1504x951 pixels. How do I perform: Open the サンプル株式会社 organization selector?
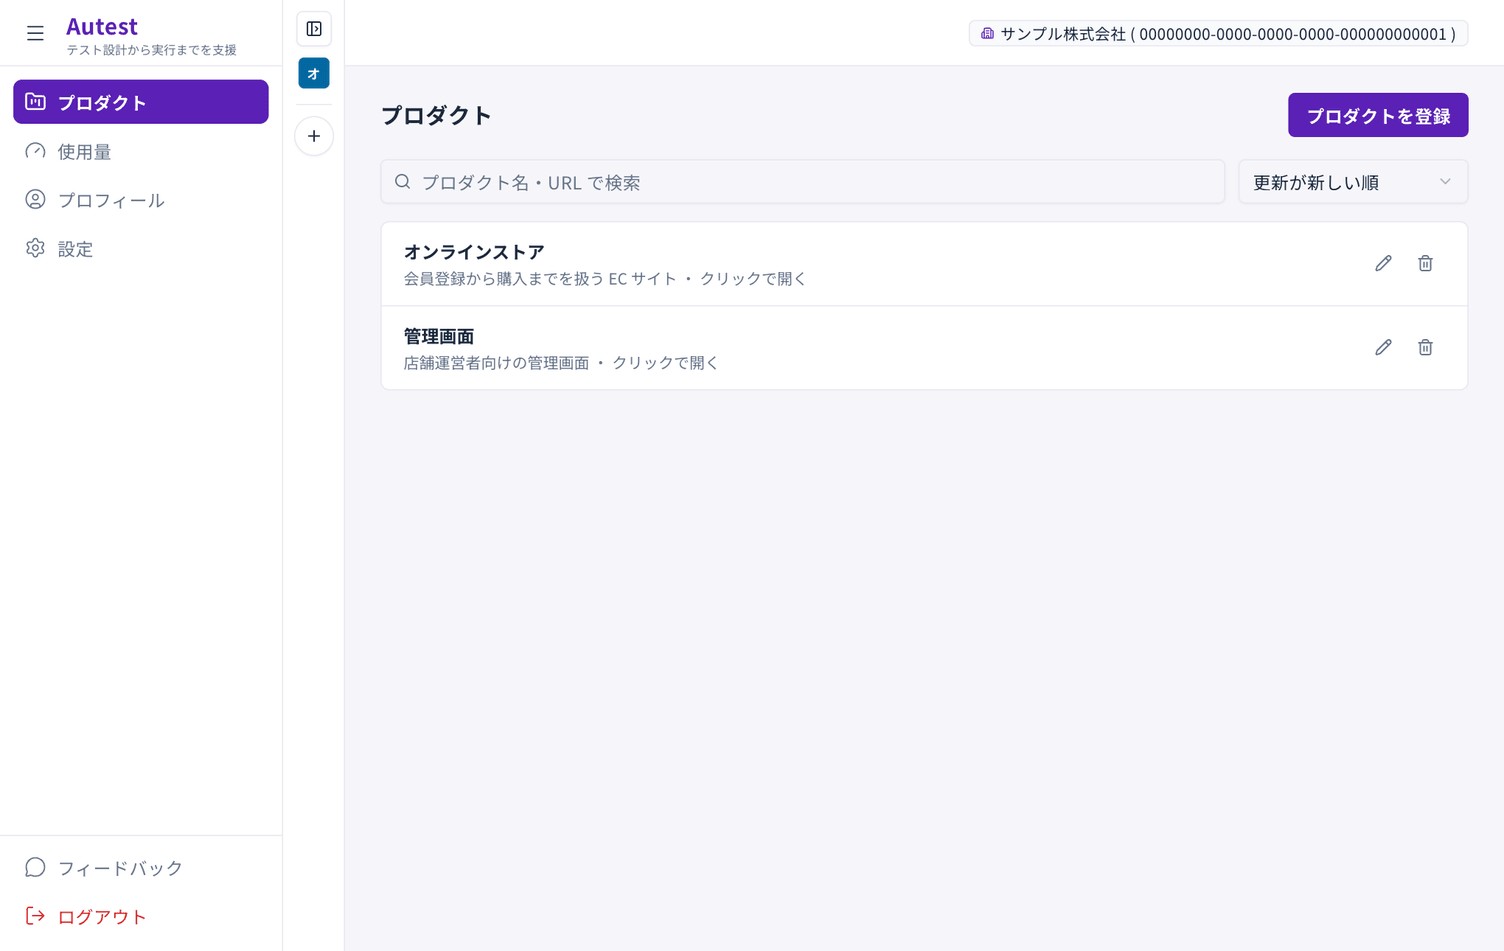click(1218, 33)
